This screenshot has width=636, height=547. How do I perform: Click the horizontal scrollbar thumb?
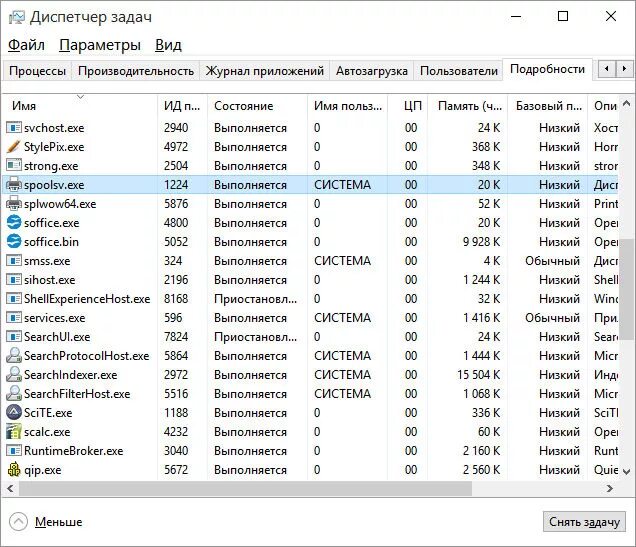(x=245, y=489)
